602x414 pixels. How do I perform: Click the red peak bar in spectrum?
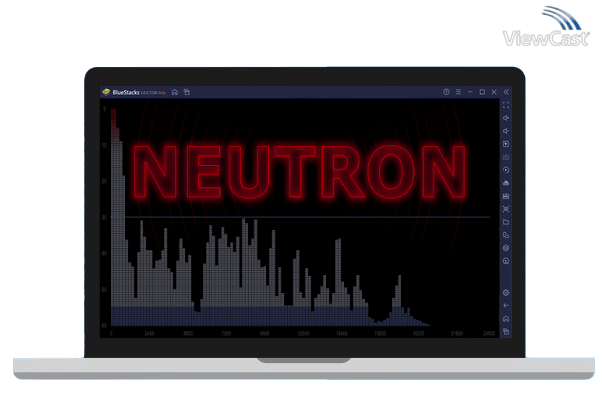(x=114, y=124)
